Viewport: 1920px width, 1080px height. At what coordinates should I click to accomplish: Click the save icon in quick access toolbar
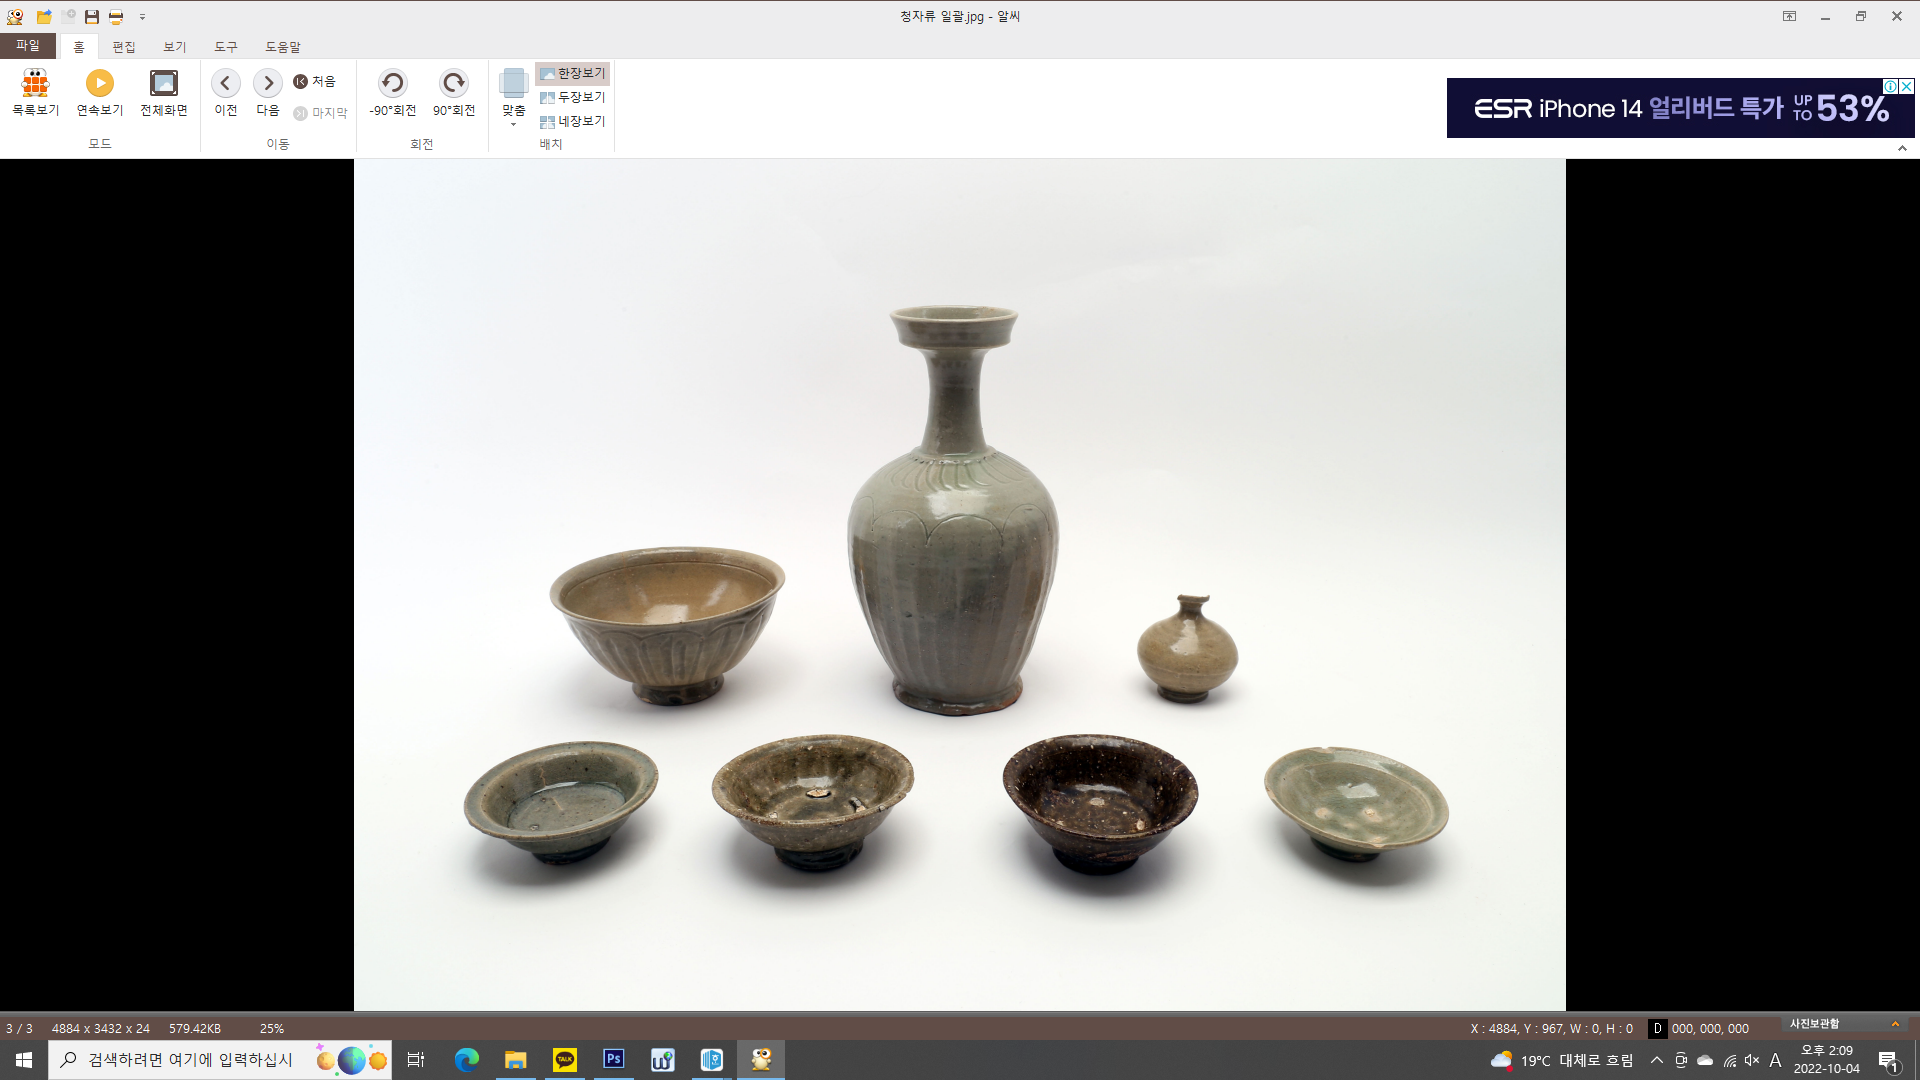click(91, 17)
